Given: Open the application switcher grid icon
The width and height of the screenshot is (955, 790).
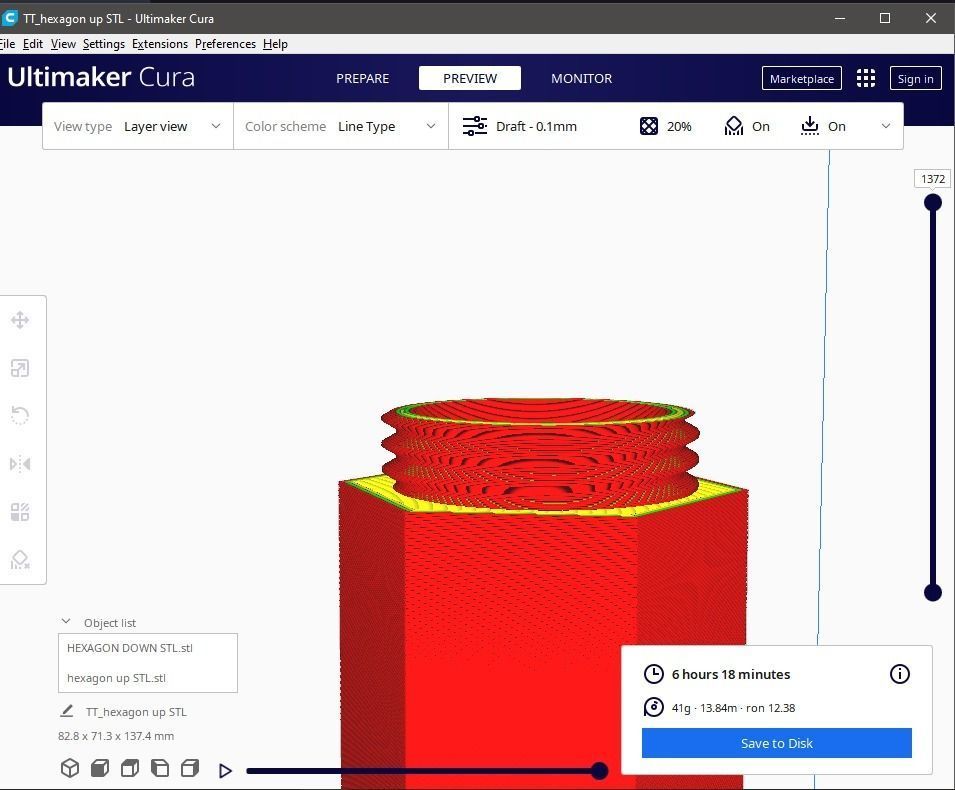Looking at the screenshot, I should click(x=865, y=78).
